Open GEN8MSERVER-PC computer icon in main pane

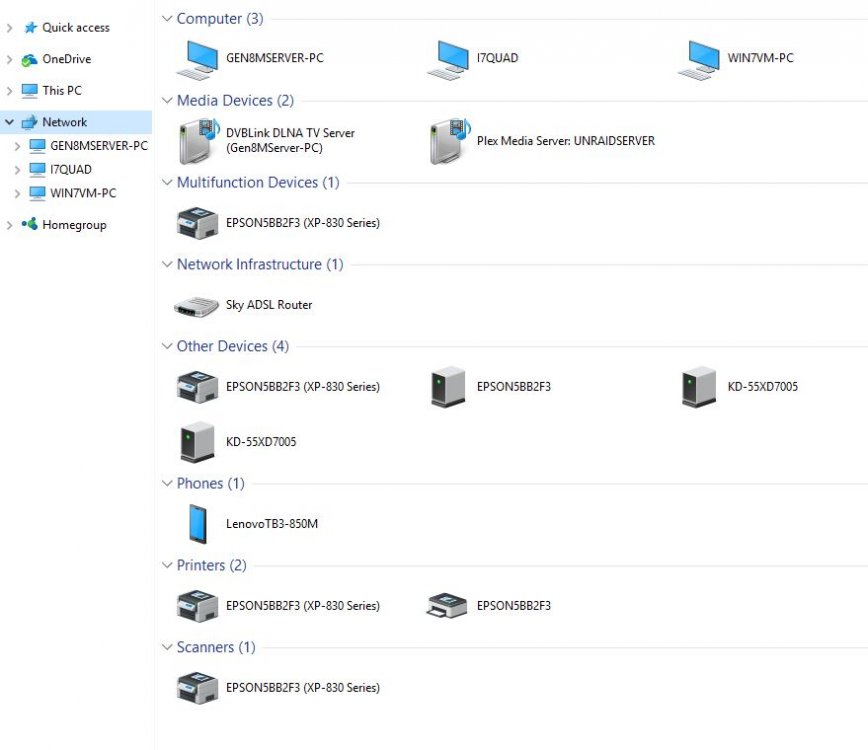pyautogui.click(x=197, y=59)
